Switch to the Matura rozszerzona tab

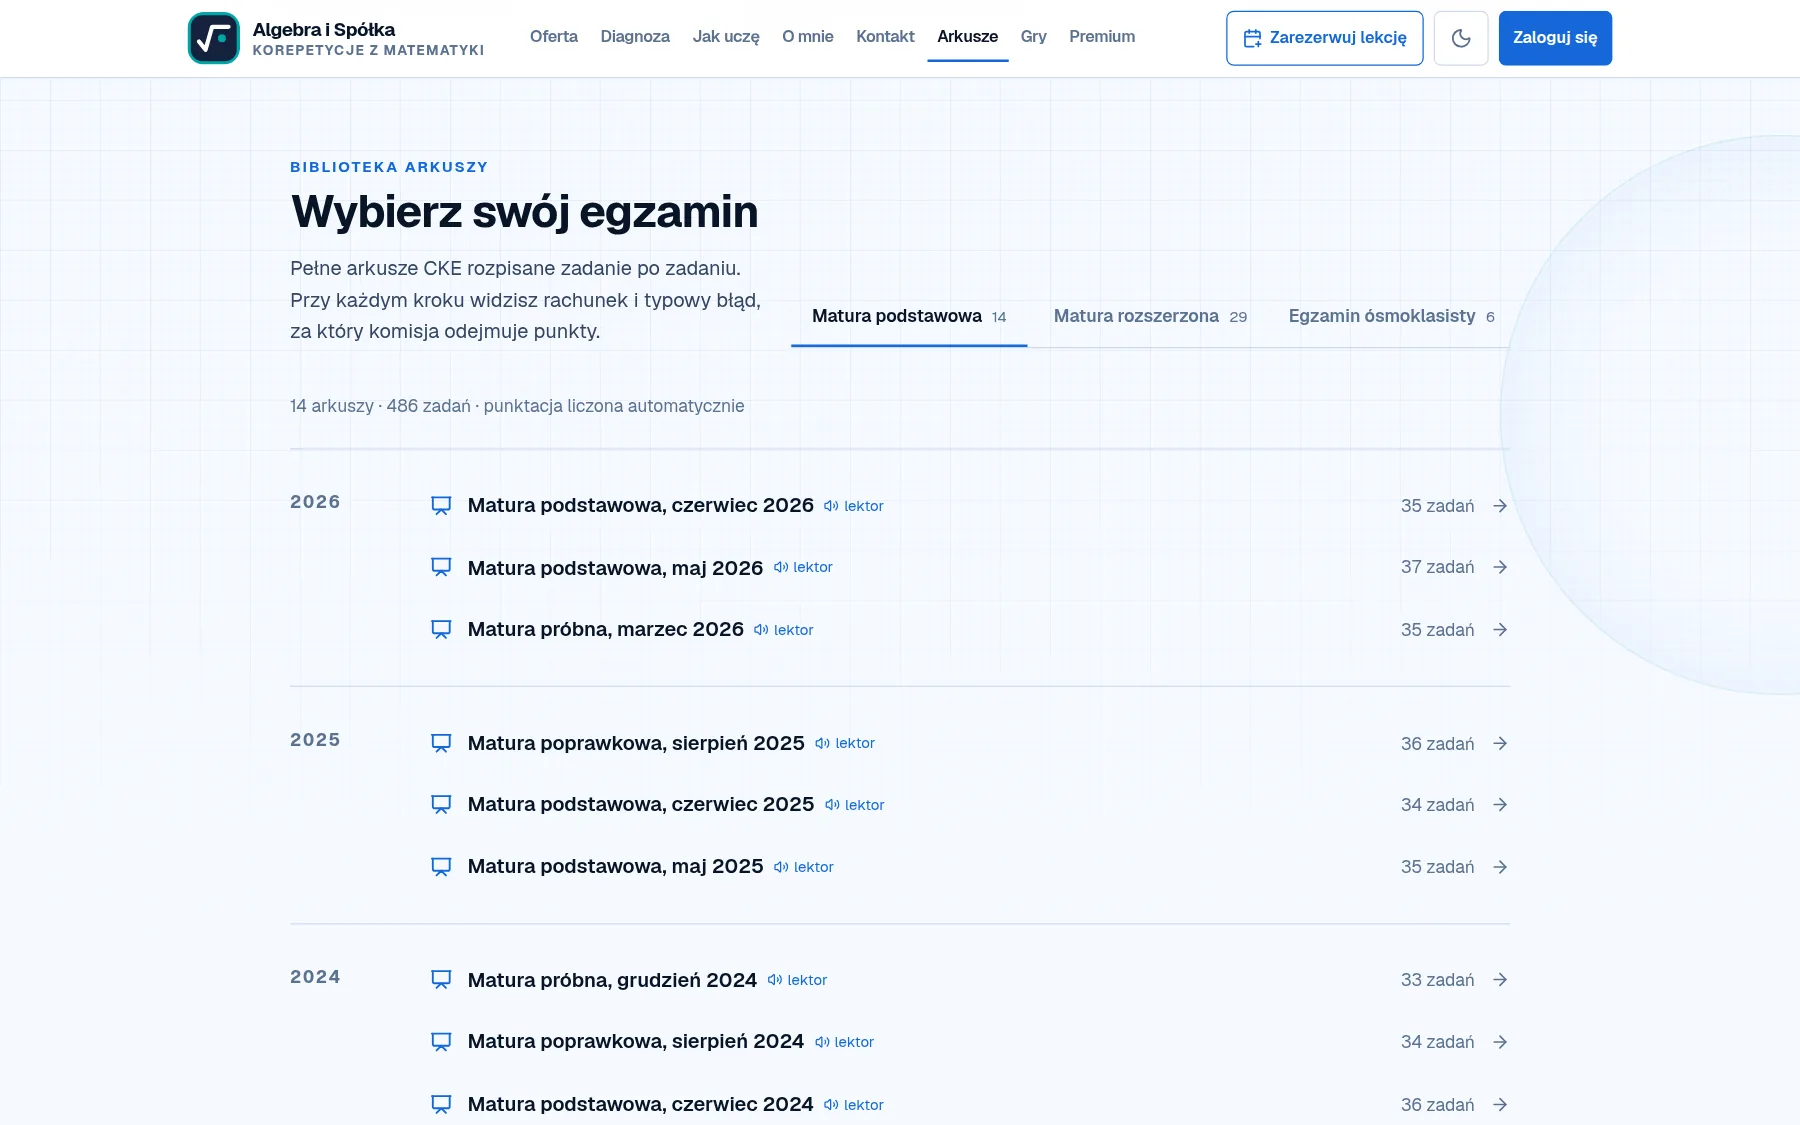coord(1150,317)
